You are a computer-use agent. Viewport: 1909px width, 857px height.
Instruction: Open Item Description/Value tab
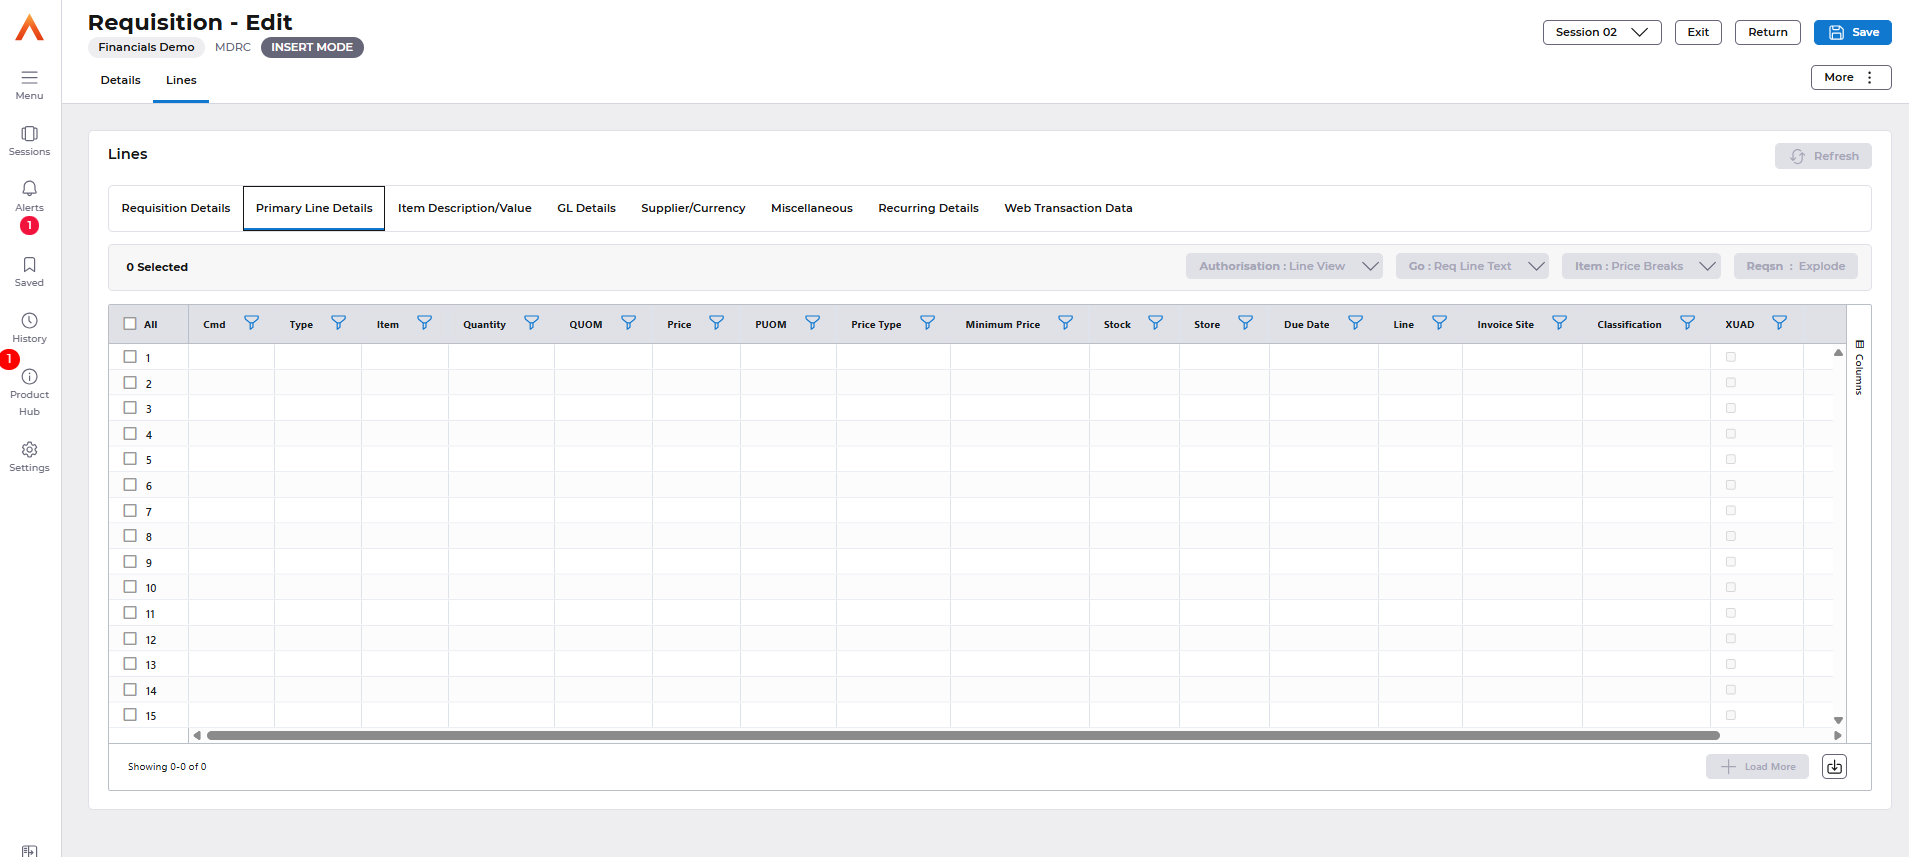pos(465,208)
